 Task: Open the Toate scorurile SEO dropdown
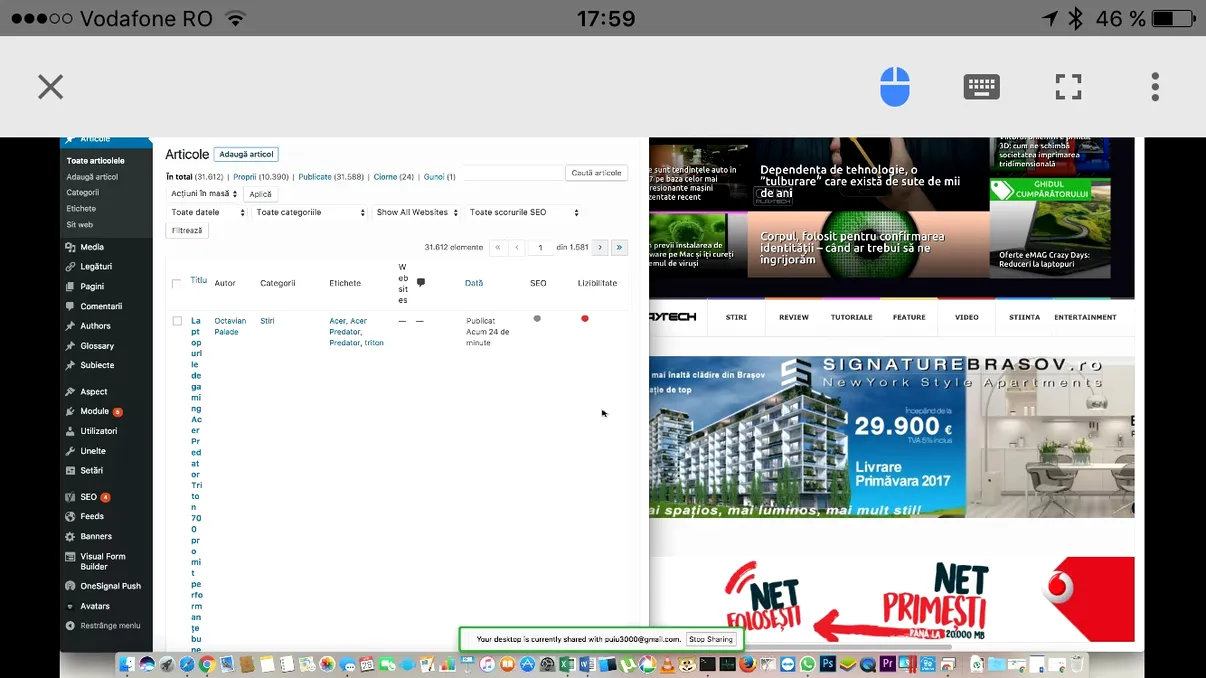click(523, 212)
